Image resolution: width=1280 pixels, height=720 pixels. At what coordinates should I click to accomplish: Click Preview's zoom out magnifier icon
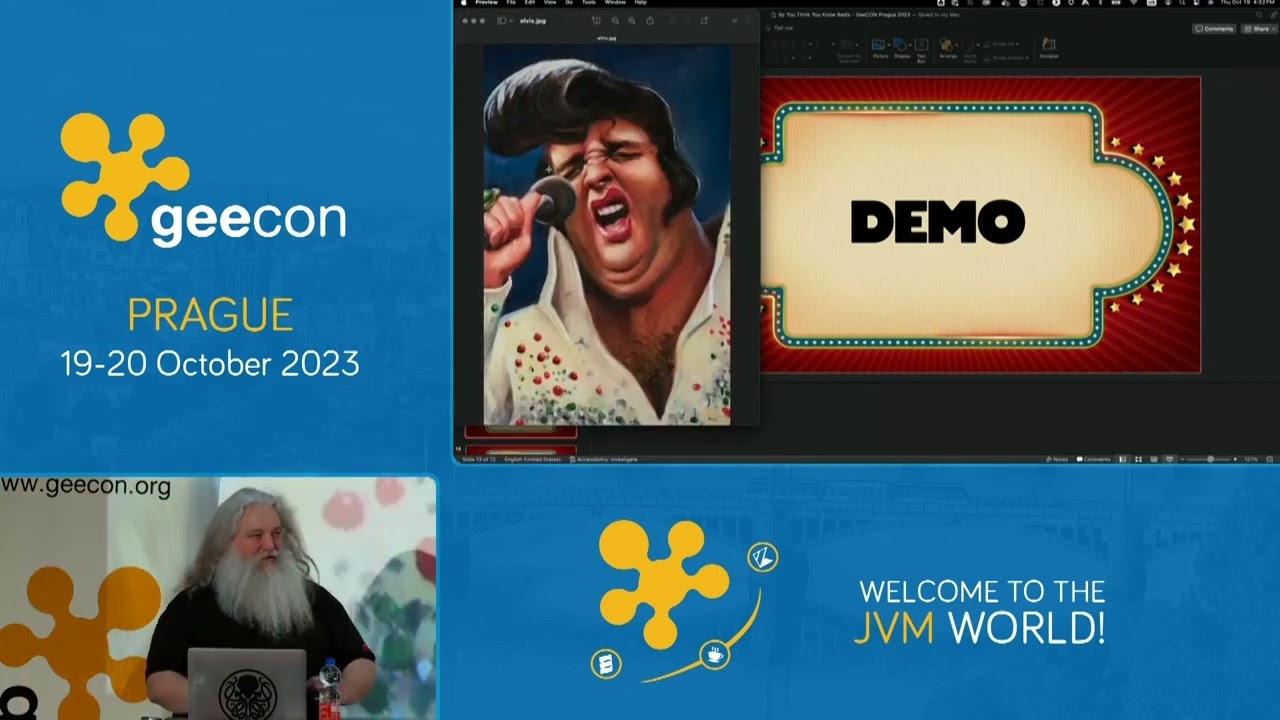(x=615, y=20)
